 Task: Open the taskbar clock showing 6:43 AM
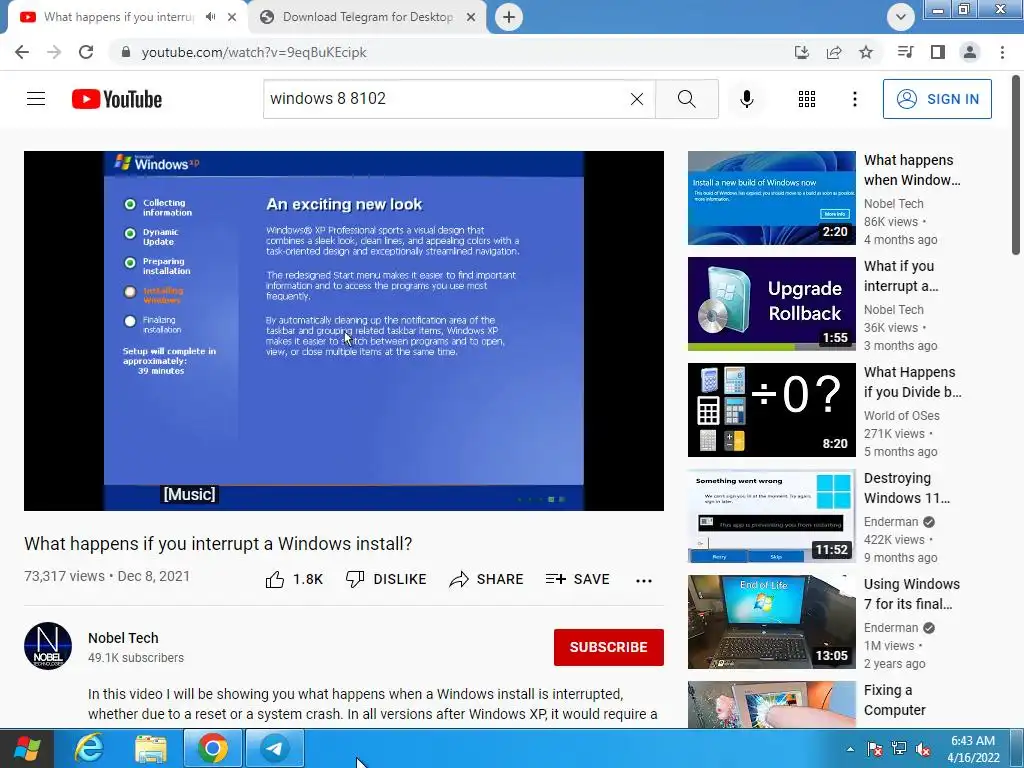click(x=973, y=749)
